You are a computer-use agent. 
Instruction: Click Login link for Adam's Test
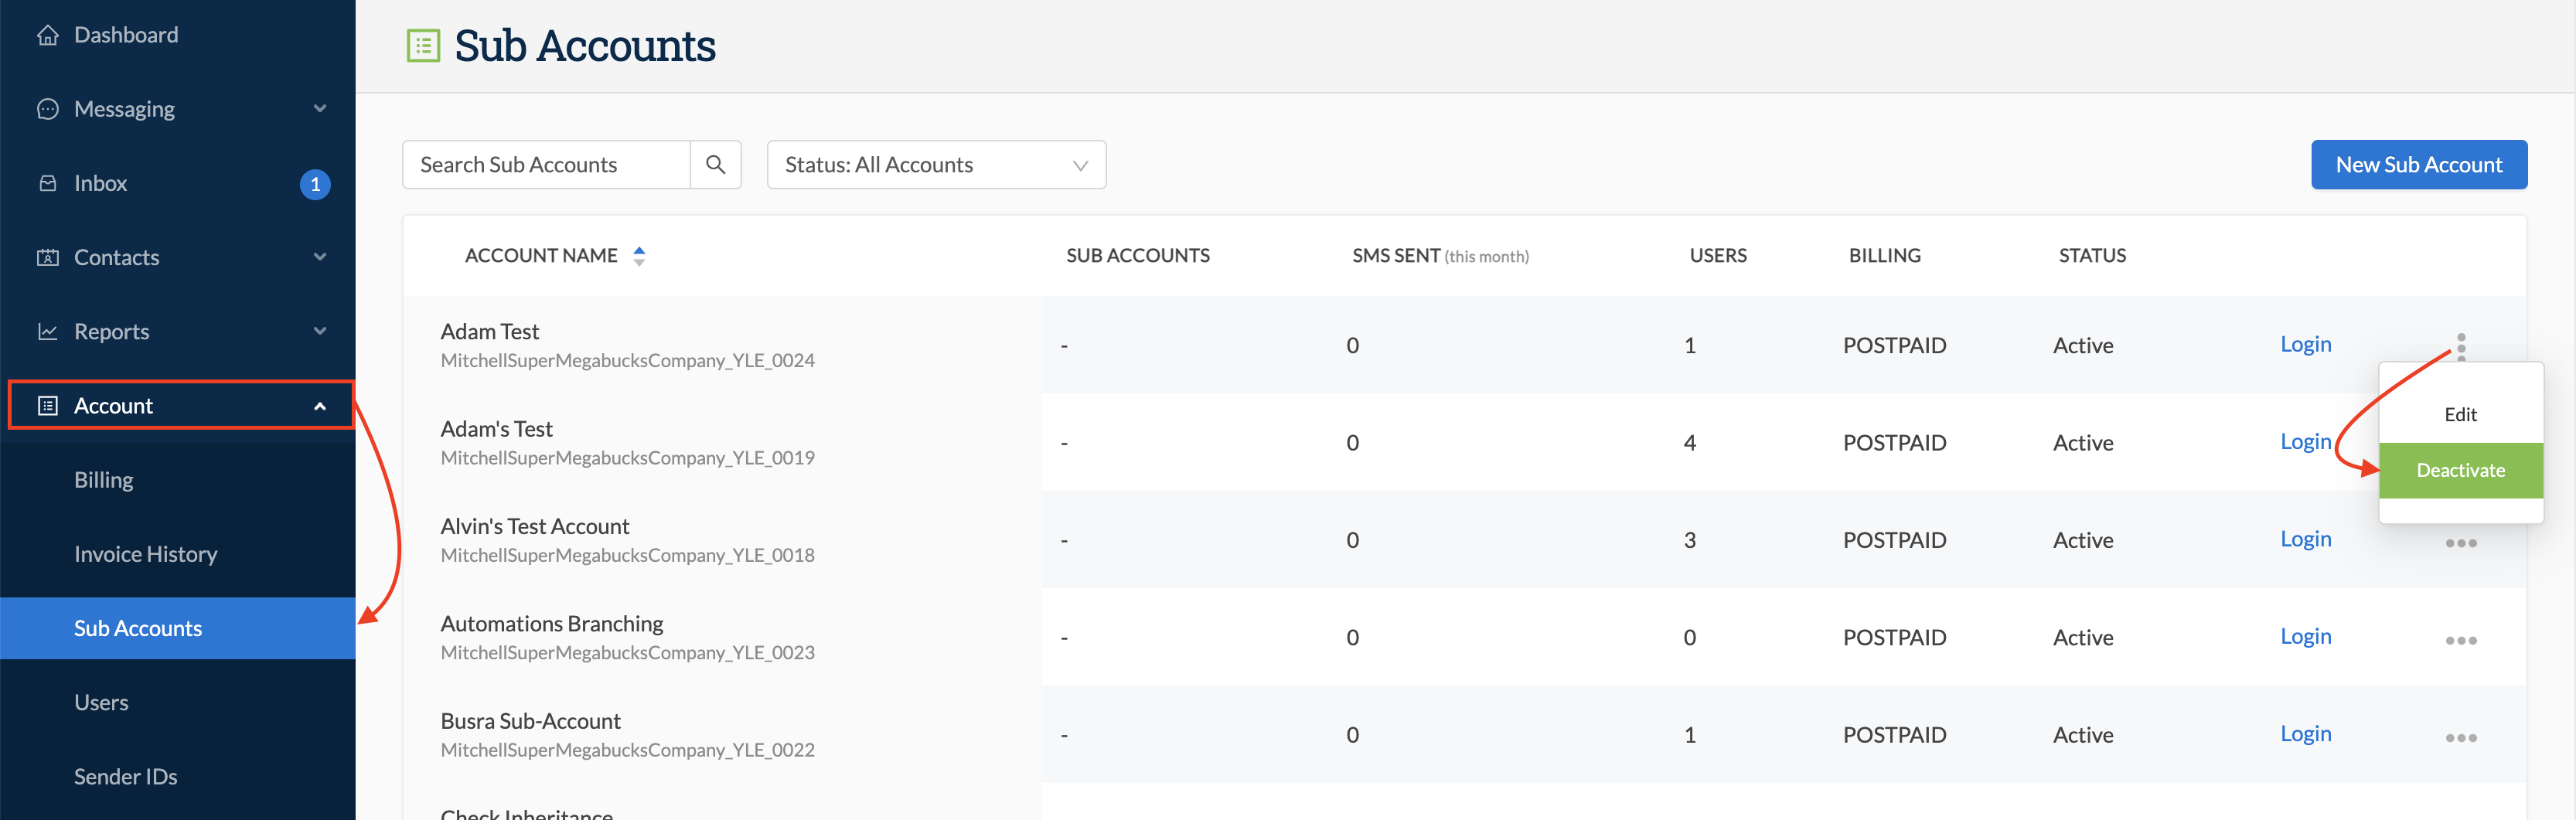(2305, 441)
